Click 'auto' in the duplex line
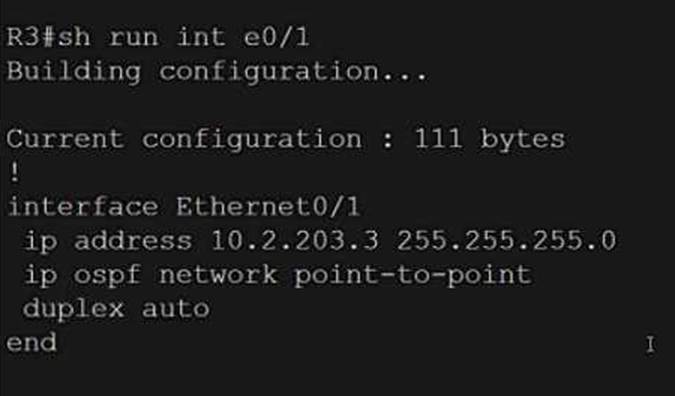This screenshot has width=675, height=396. click(175, 309)
